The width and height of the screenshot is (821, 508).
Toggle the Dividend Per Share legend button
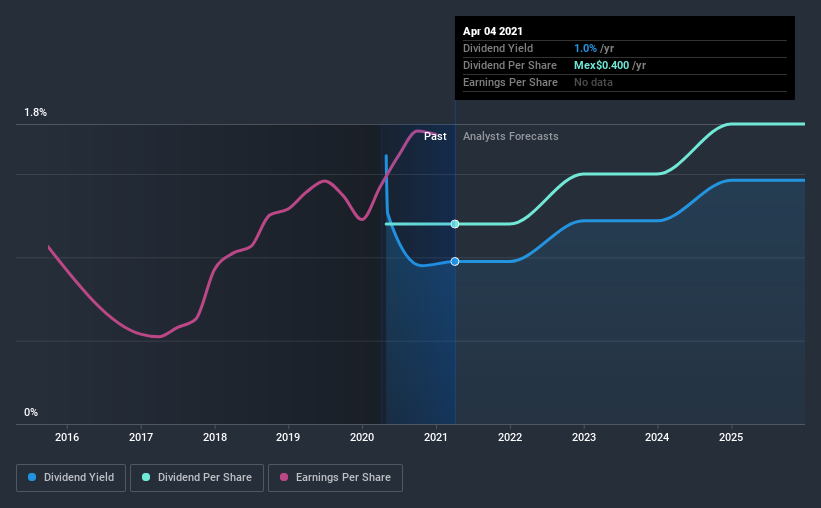(x=197, y=478)
